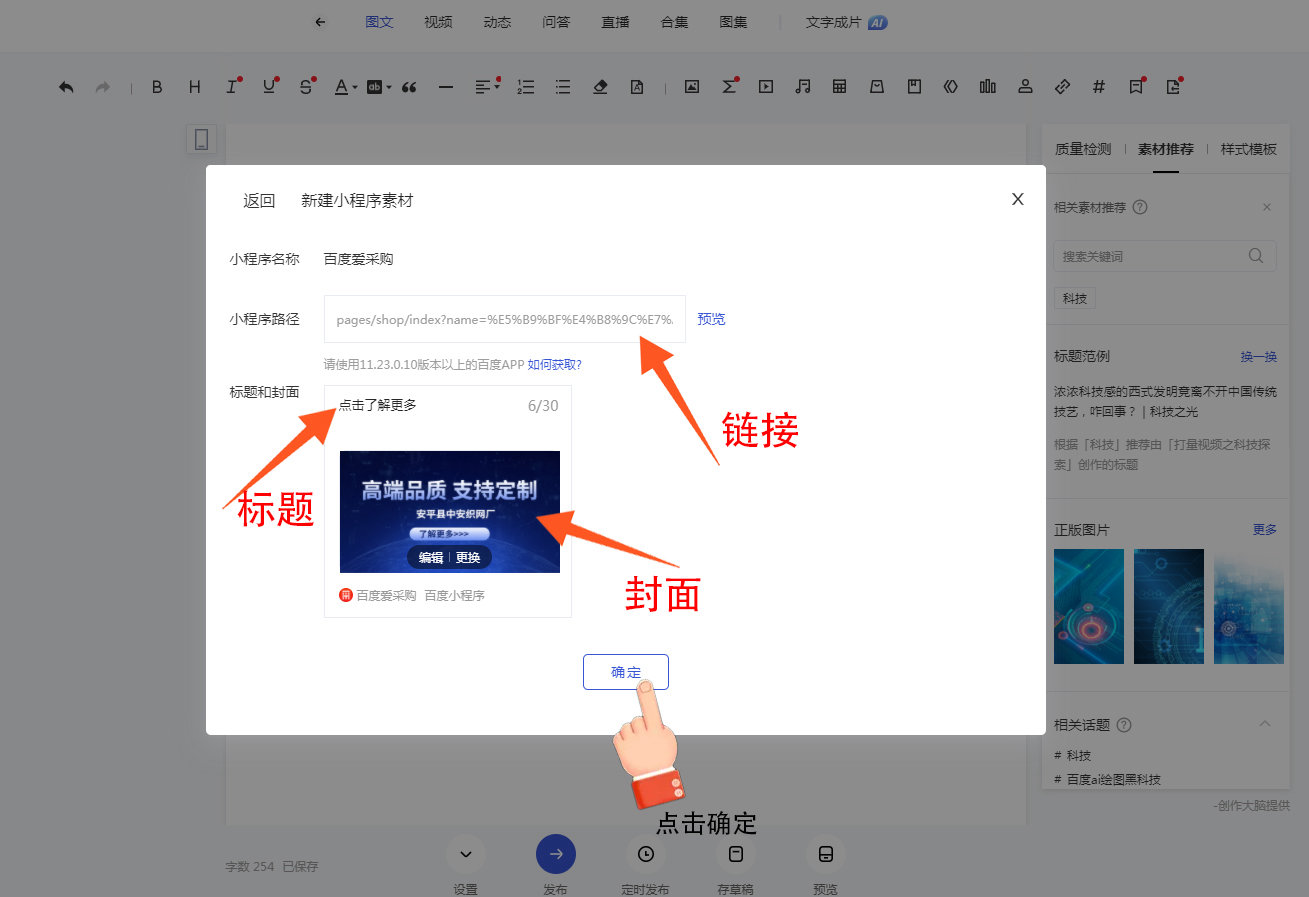Click the eraser clear-format icon
This screenshot has width=1309, height=897.
click(x=600, y=87)
